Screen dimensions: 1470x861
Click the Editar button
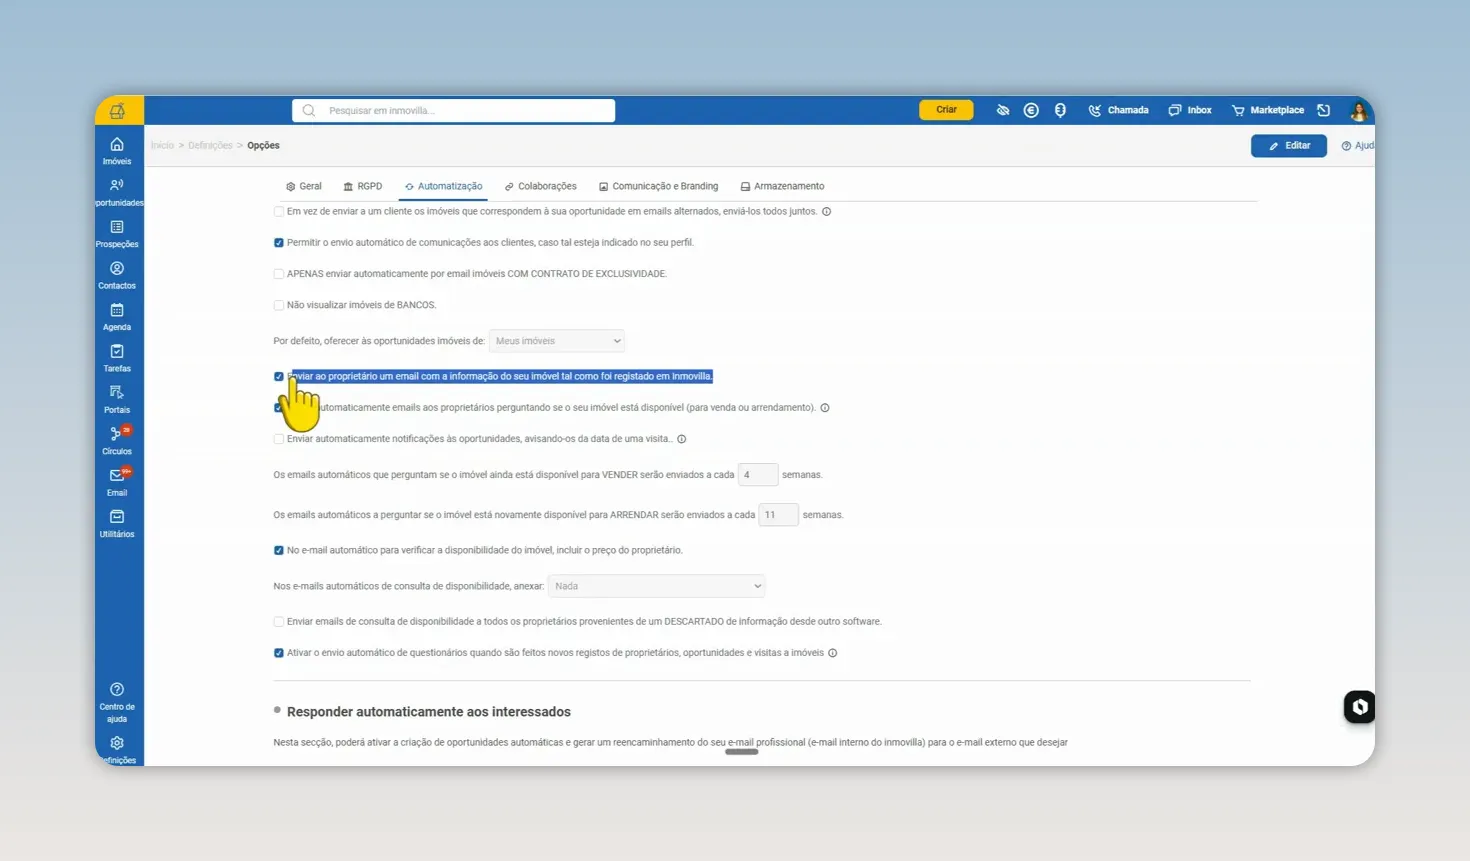[x=1289, y=146]
